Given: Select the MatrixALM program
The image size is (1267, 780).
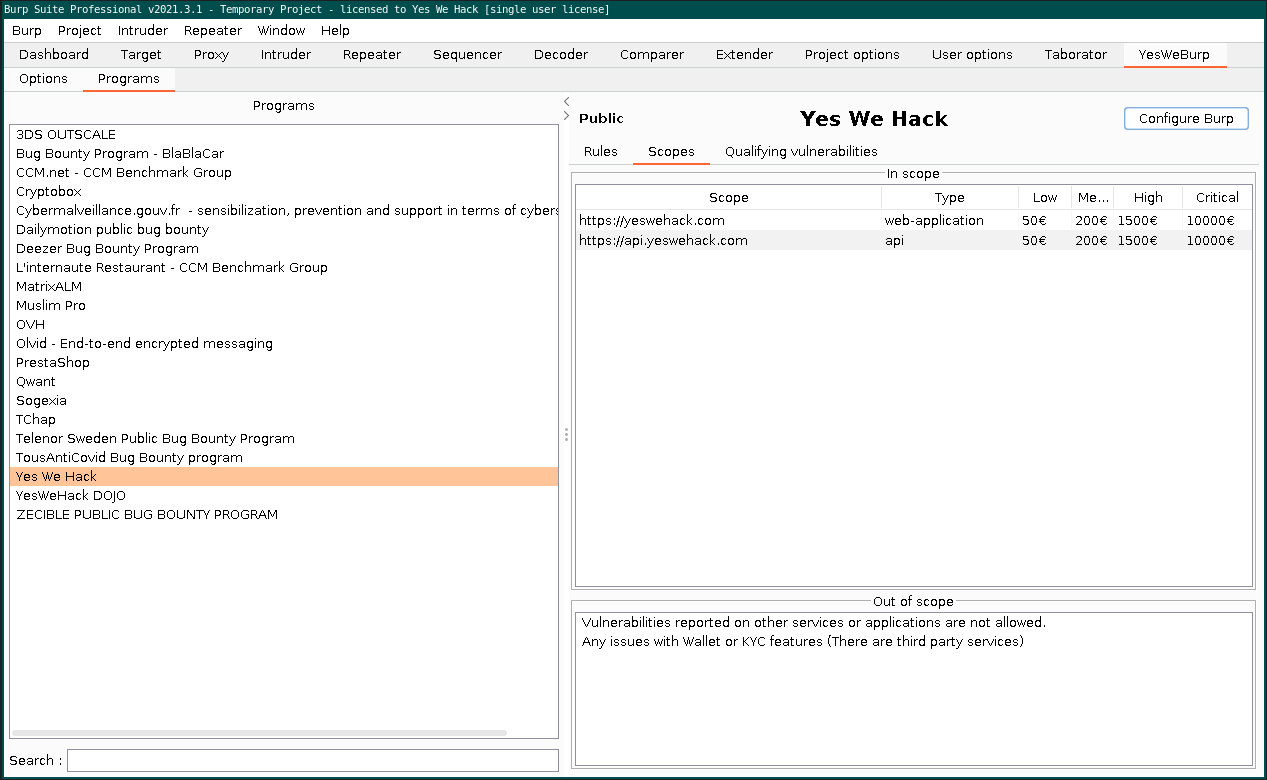Looking at the screenshot, I should [284, 287].
